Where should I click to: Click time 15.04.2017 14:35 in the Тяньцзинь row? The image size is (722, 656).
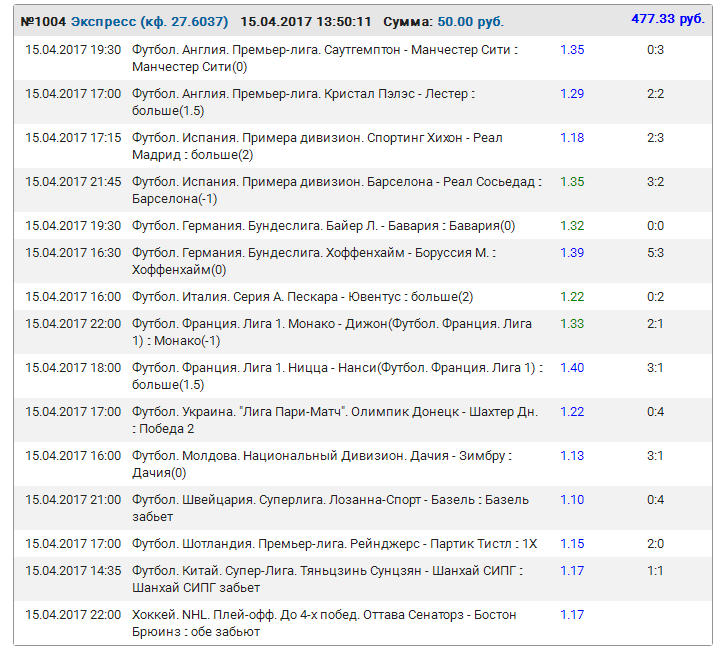pos(73,571)
